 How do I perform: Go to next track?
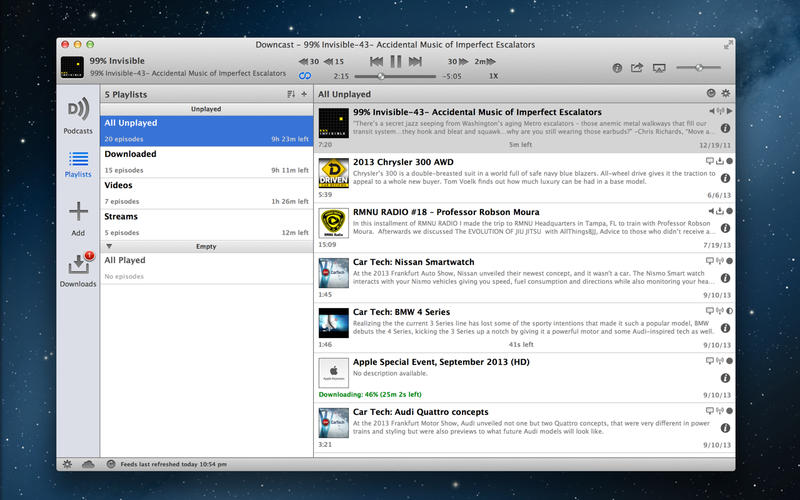tap(415, 62)
